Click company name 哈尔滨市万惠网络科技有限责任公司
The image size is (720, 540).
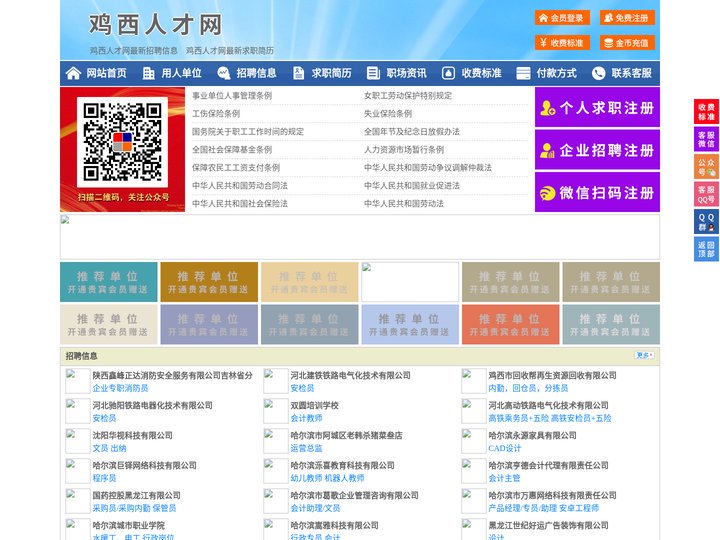tap(552, 495)
